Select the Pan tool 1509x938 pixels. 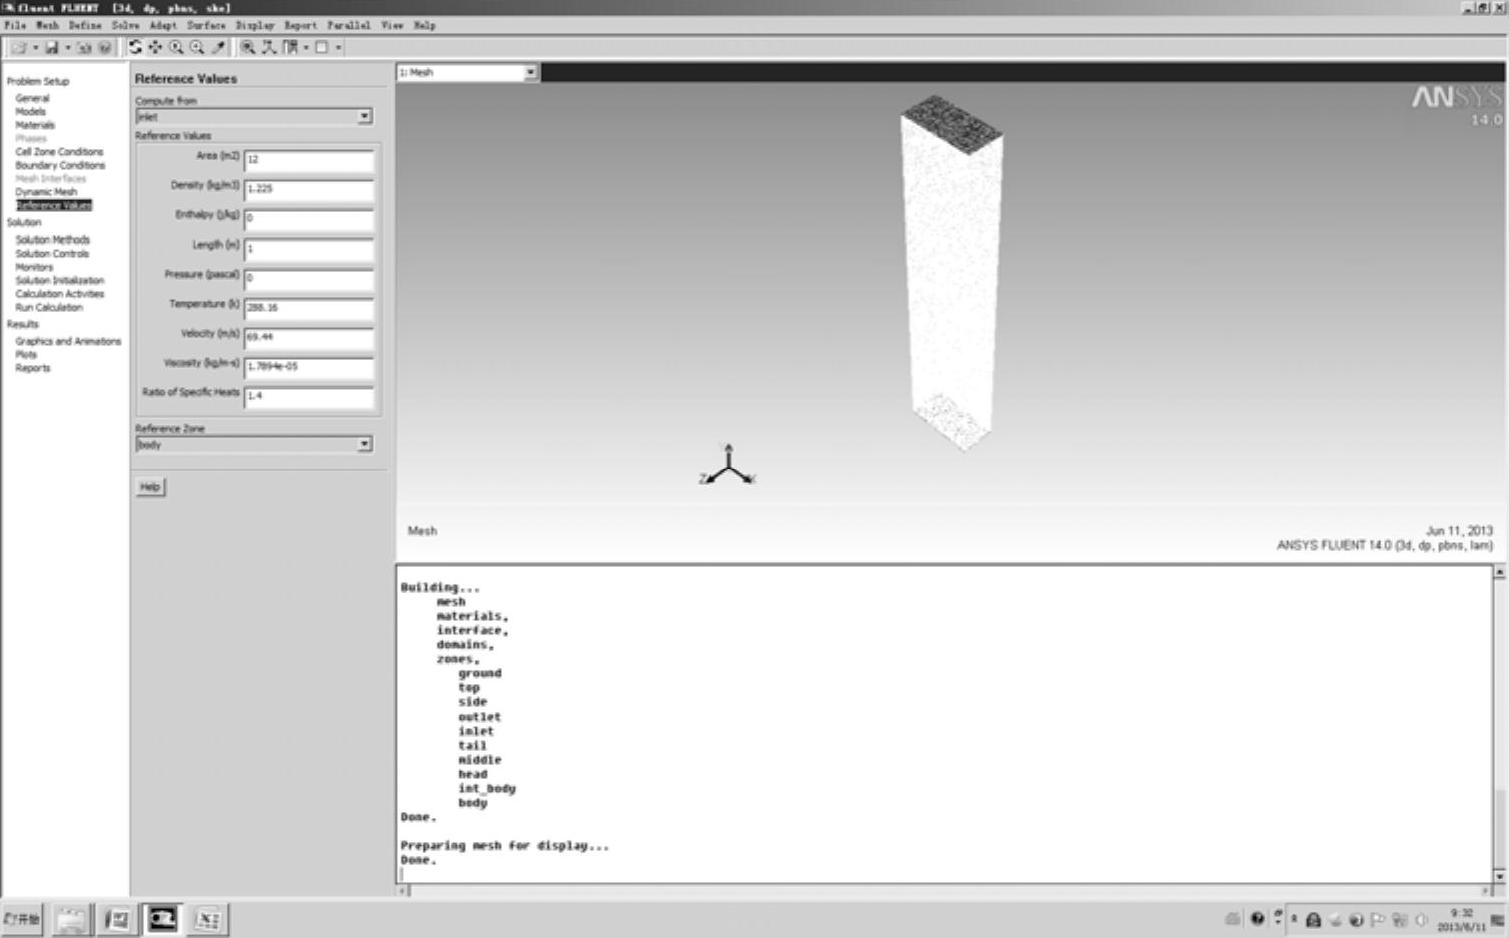pos(155,47)
